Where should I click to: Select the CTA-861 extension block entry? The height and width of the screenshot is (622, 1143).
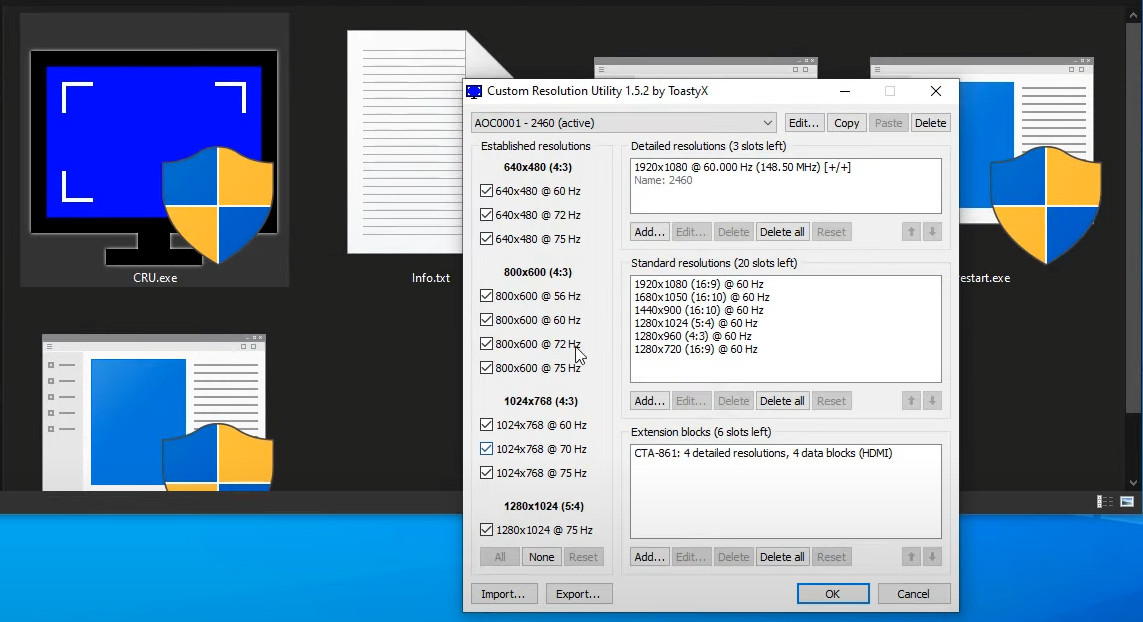(x=763, y=453)
